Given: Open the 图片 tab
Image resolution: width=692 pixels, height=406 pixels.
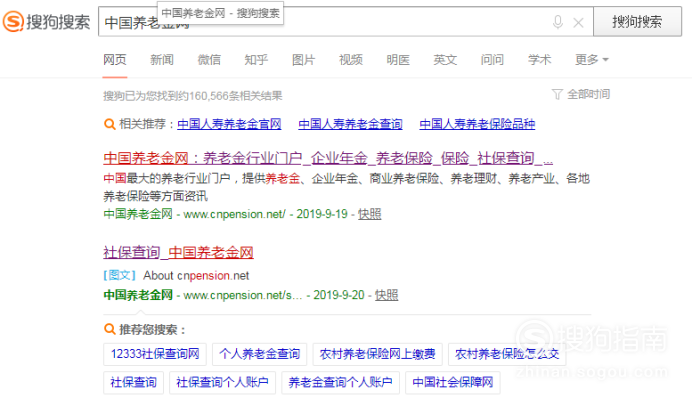Looking at the screenshot, I should [x=304, y=60].
